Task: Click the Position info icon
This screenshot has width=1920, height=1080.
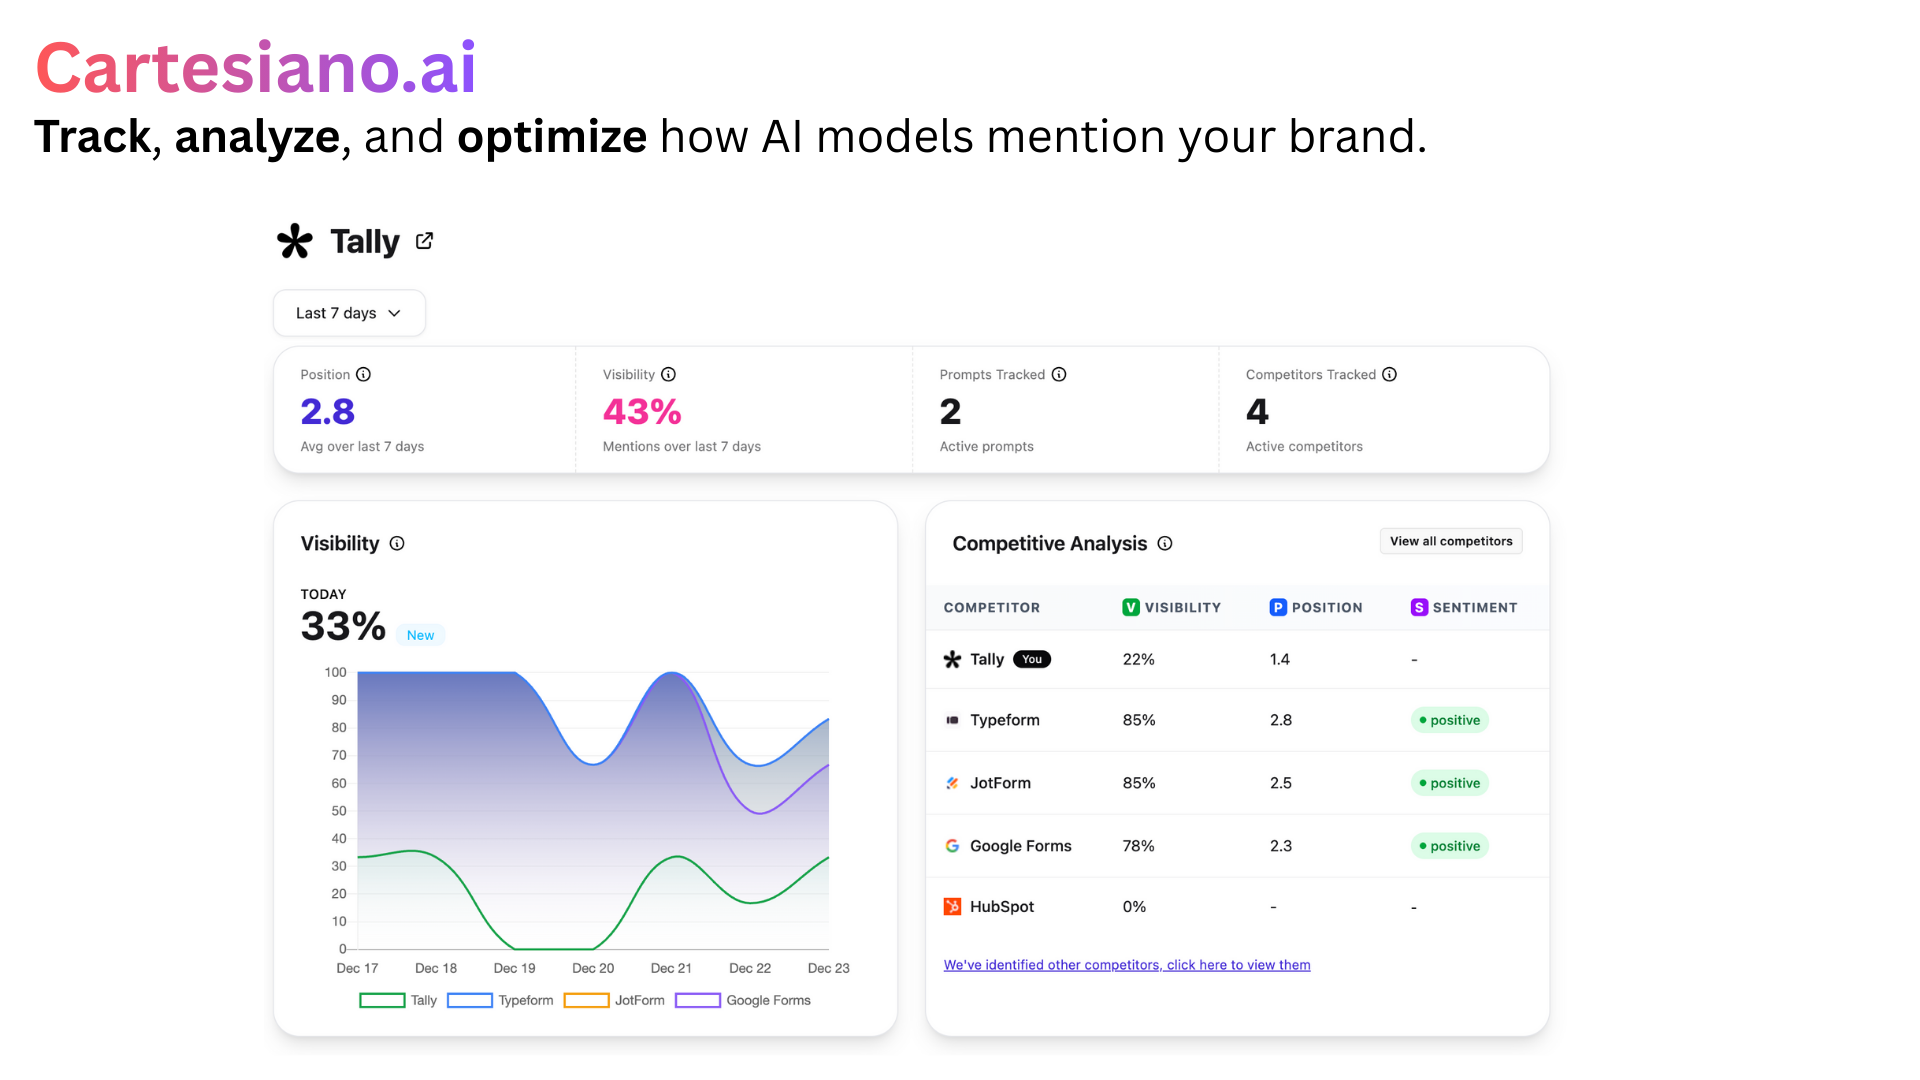Action: coord(364,374)
